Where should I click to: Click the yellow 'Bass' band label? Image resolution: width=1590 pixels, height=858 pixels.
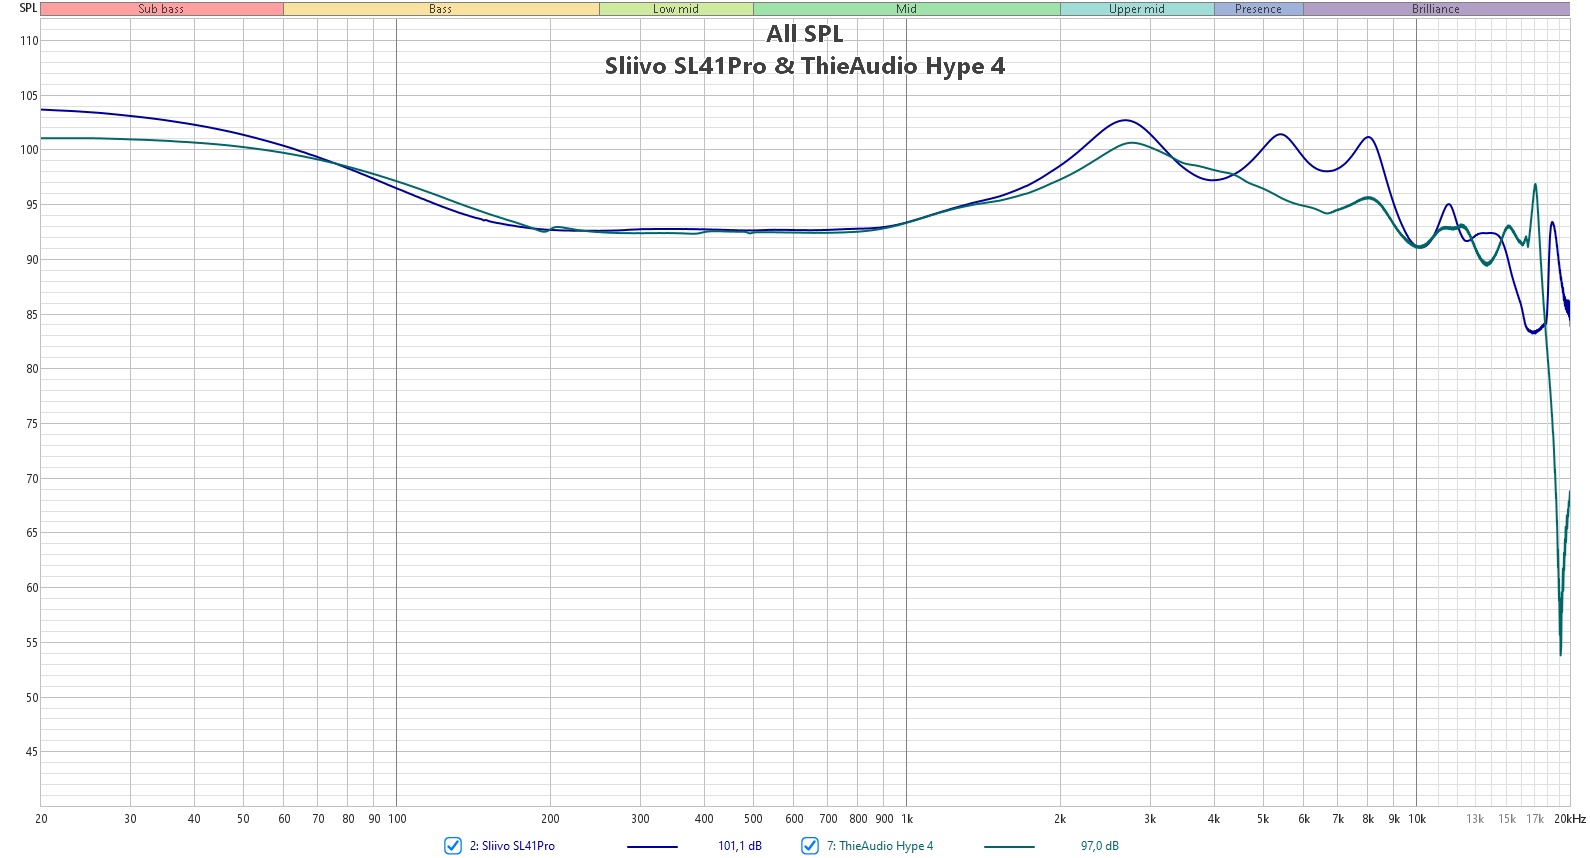pos(441,9)
